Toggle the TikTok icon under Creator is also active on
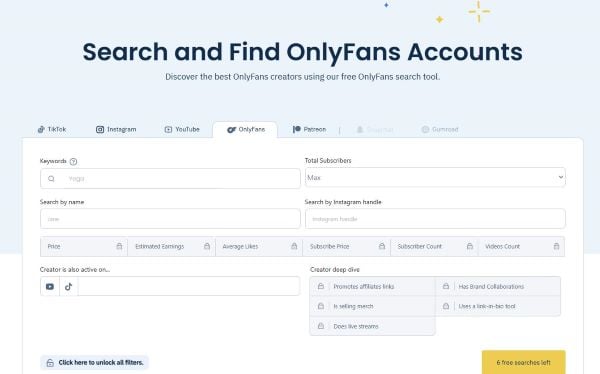This screenshot has width=600, height=374. [x=68, y=286]
